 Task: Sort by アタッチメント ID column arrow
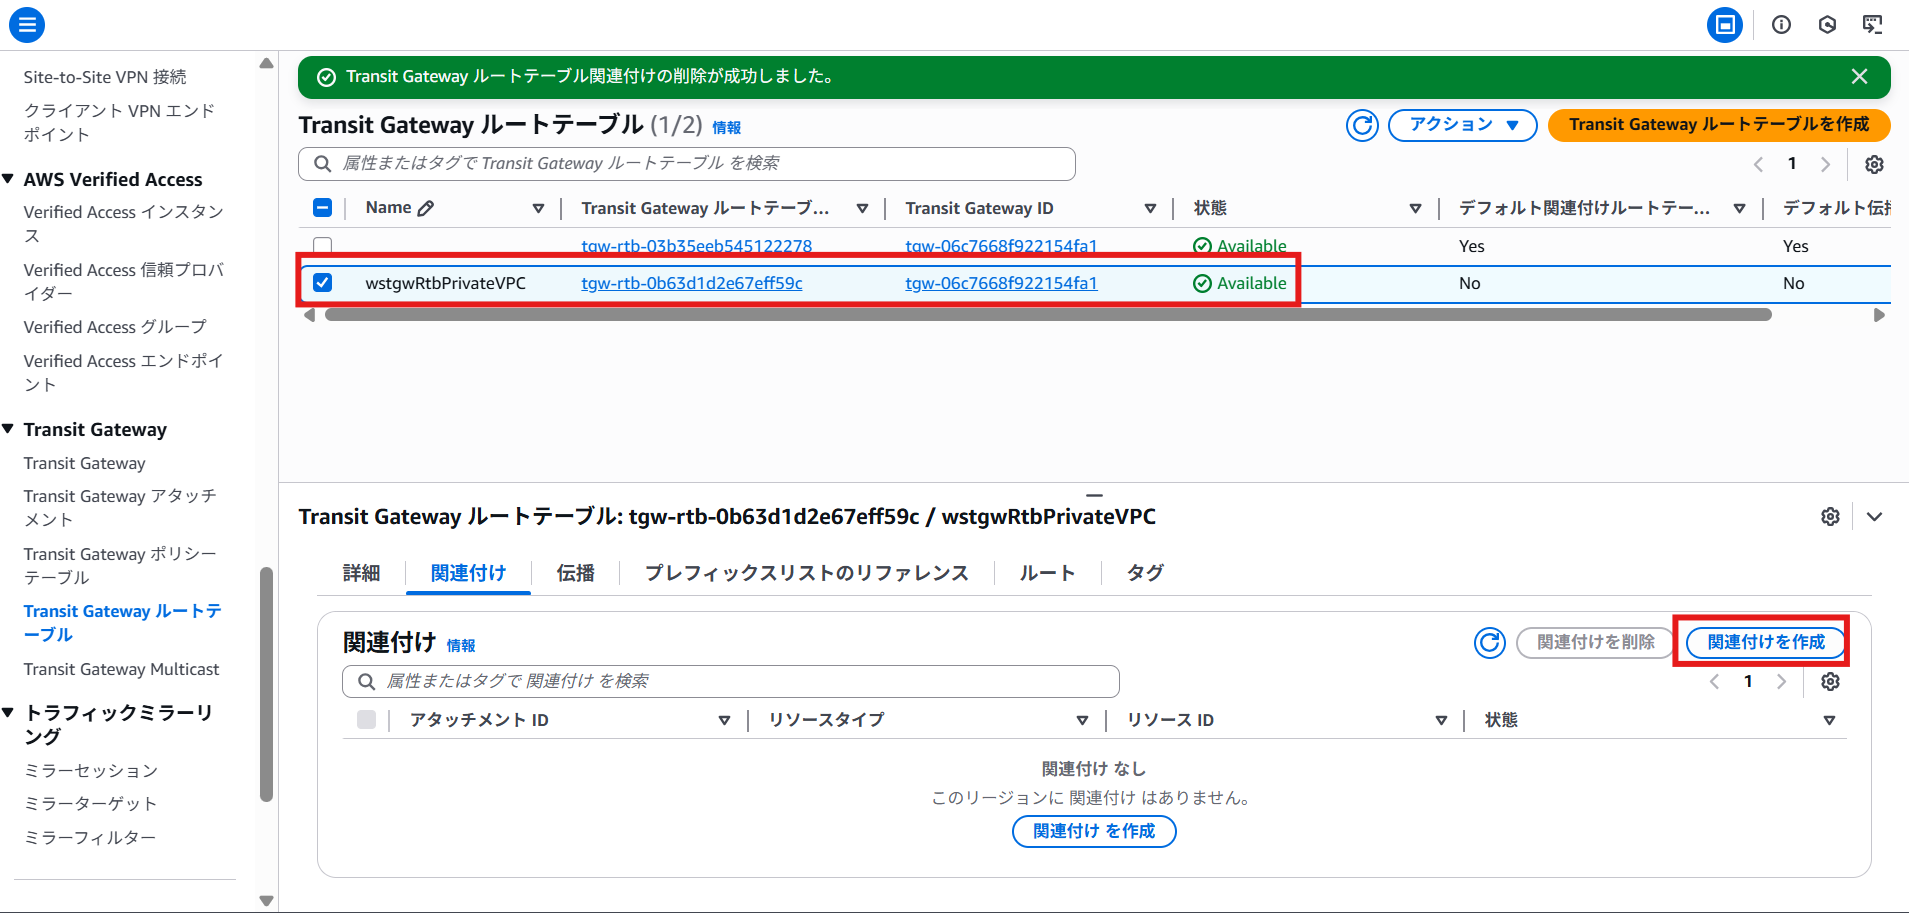pyautogui.click(x=724, y=720)
